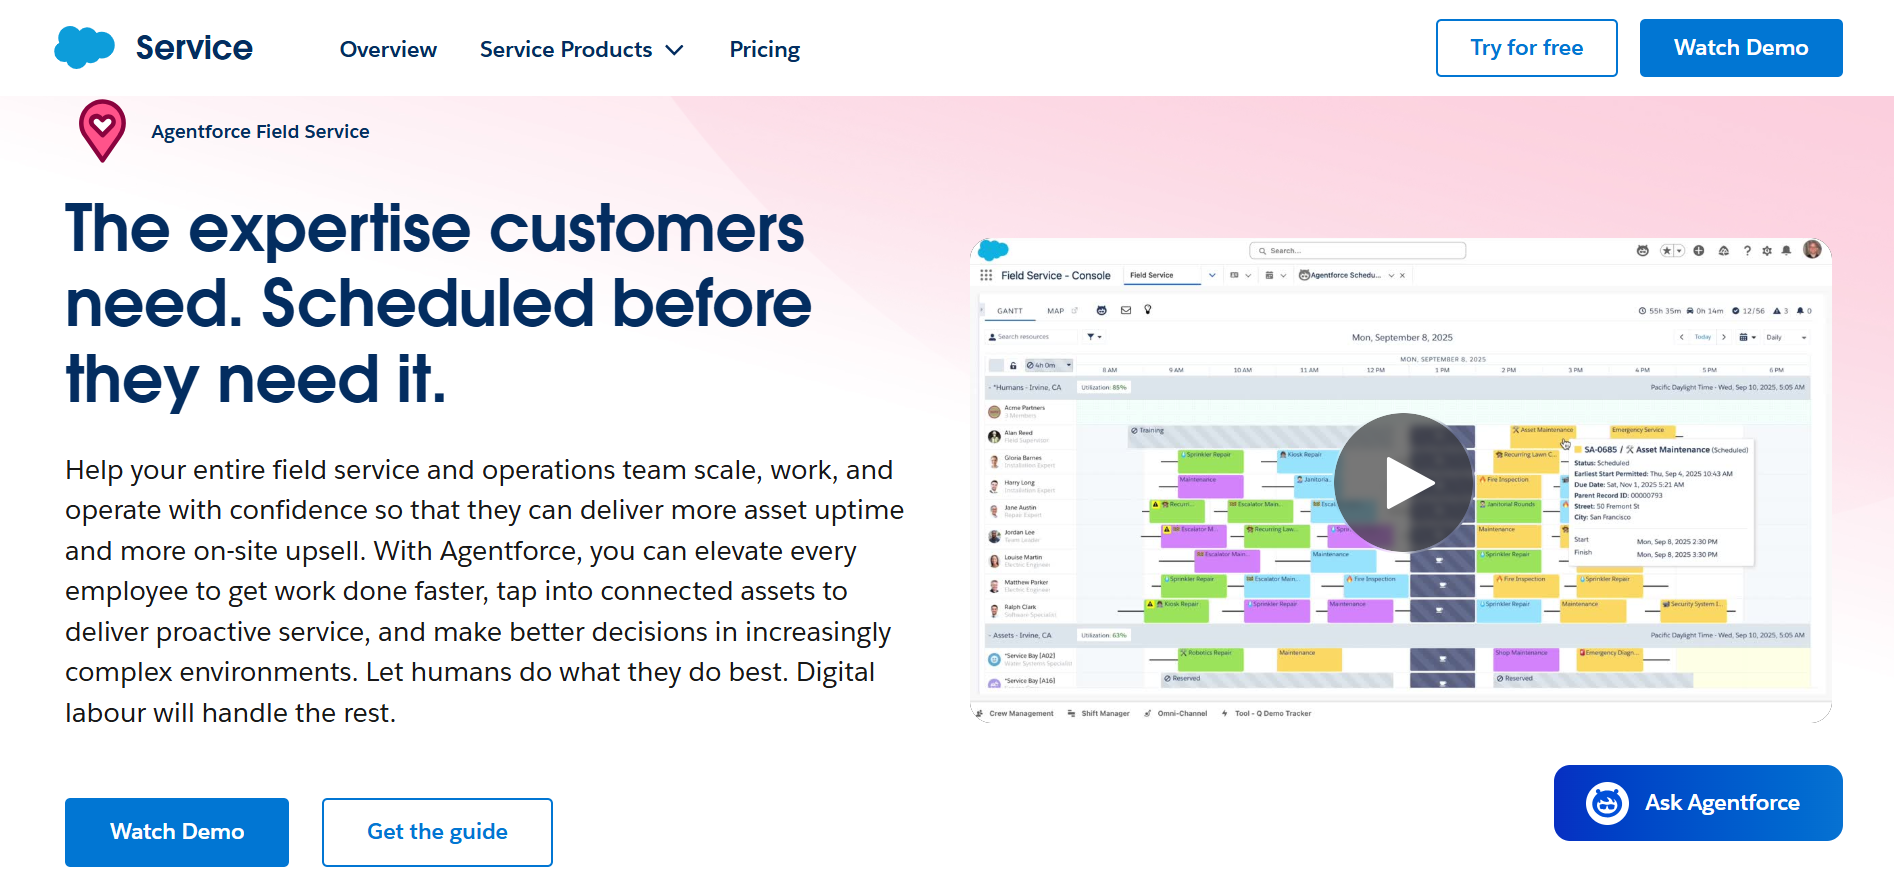The image size is (1894, 874).
Task: Click the Watch Demo button in header
Action: [x=1741, y=48]
